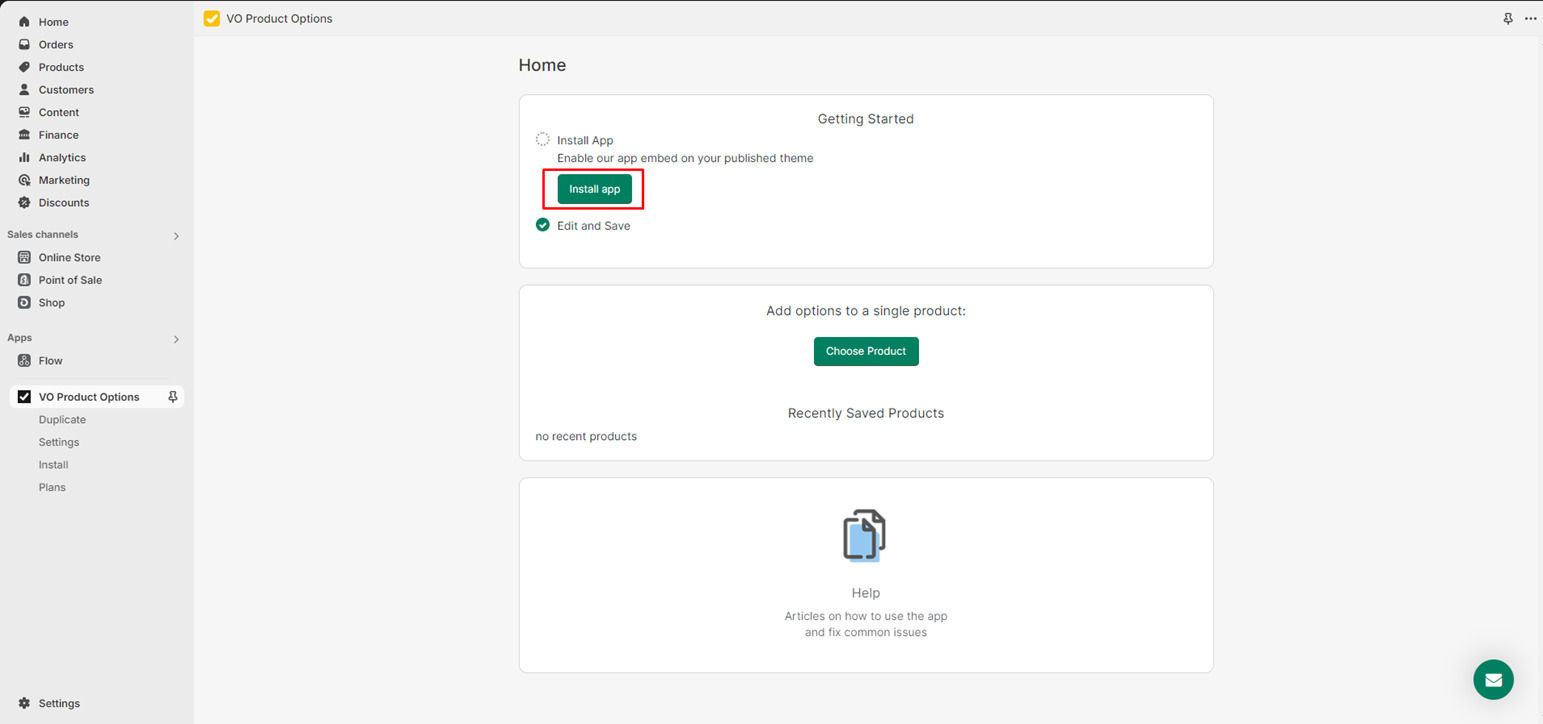Click the Marketing megaphone icon

[23, 180]
